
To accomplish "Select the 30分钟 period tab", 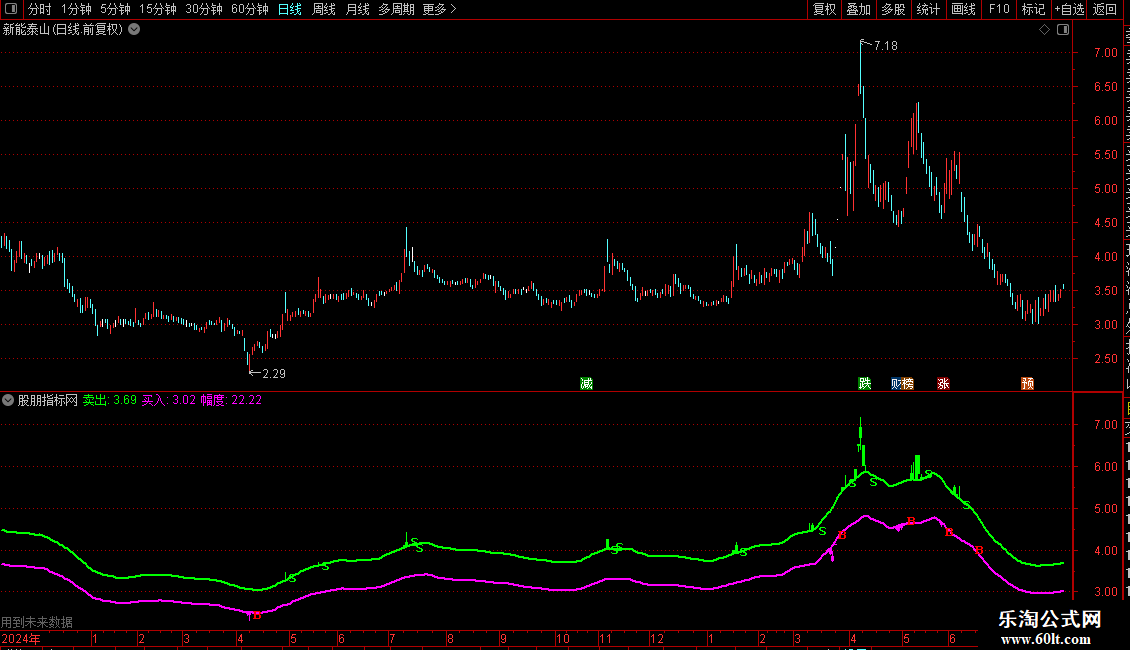I will pyautogui.click(x=204, y=9).
